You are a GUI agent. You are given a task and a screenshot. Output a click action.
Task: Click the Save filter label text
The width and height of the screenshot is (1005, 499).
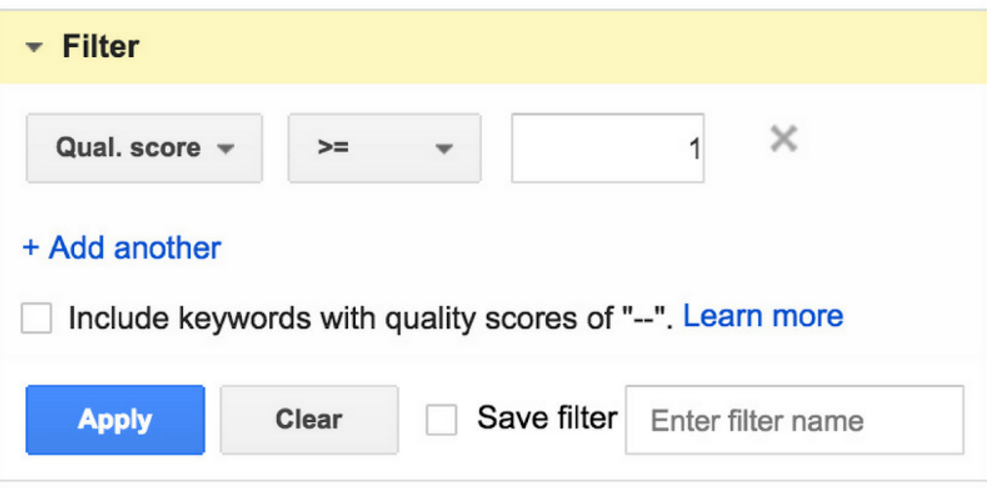(x=547, y=418)
